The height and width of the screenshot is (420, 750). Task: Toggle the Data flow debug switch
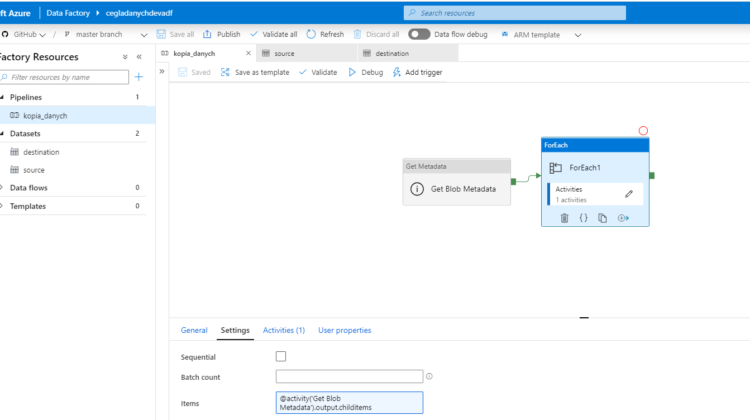[x=419, y=34]
